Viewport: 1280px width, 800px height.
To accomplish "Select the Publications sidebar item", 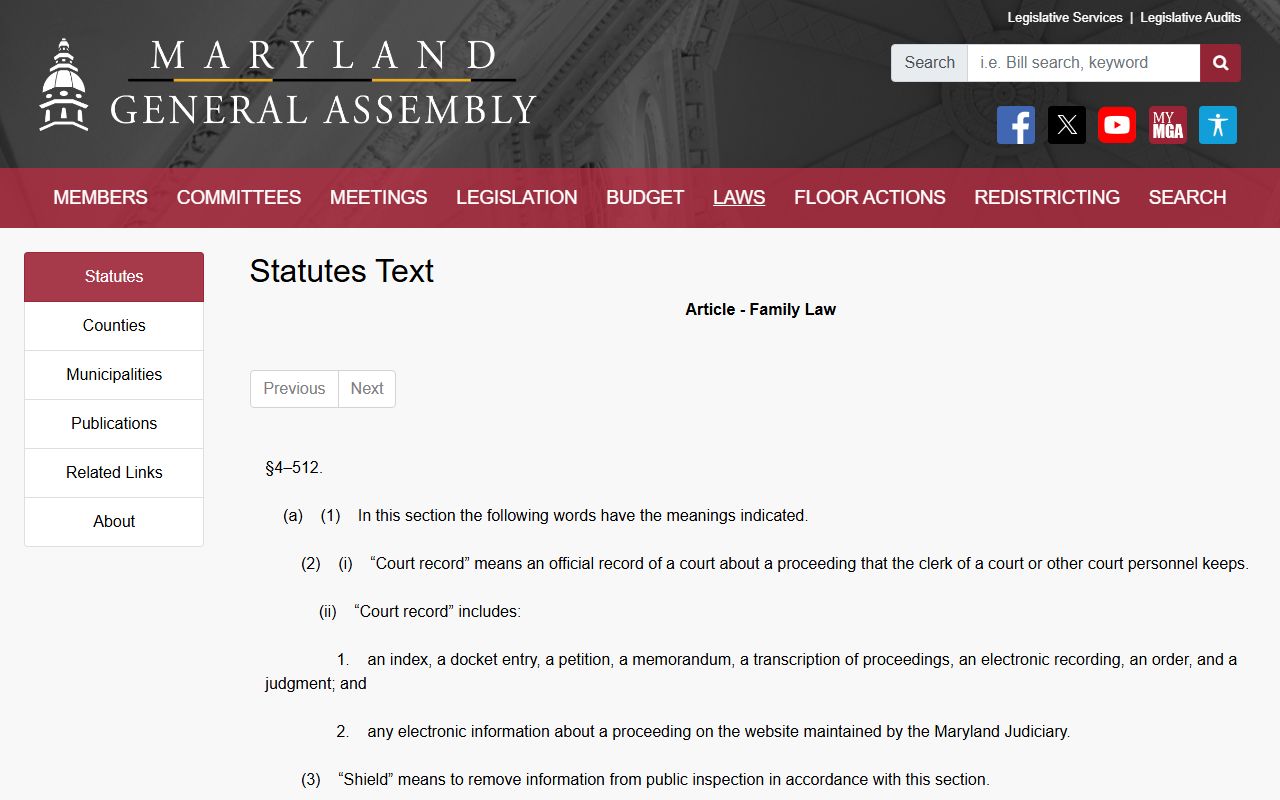I will click(x=114, y=424).
